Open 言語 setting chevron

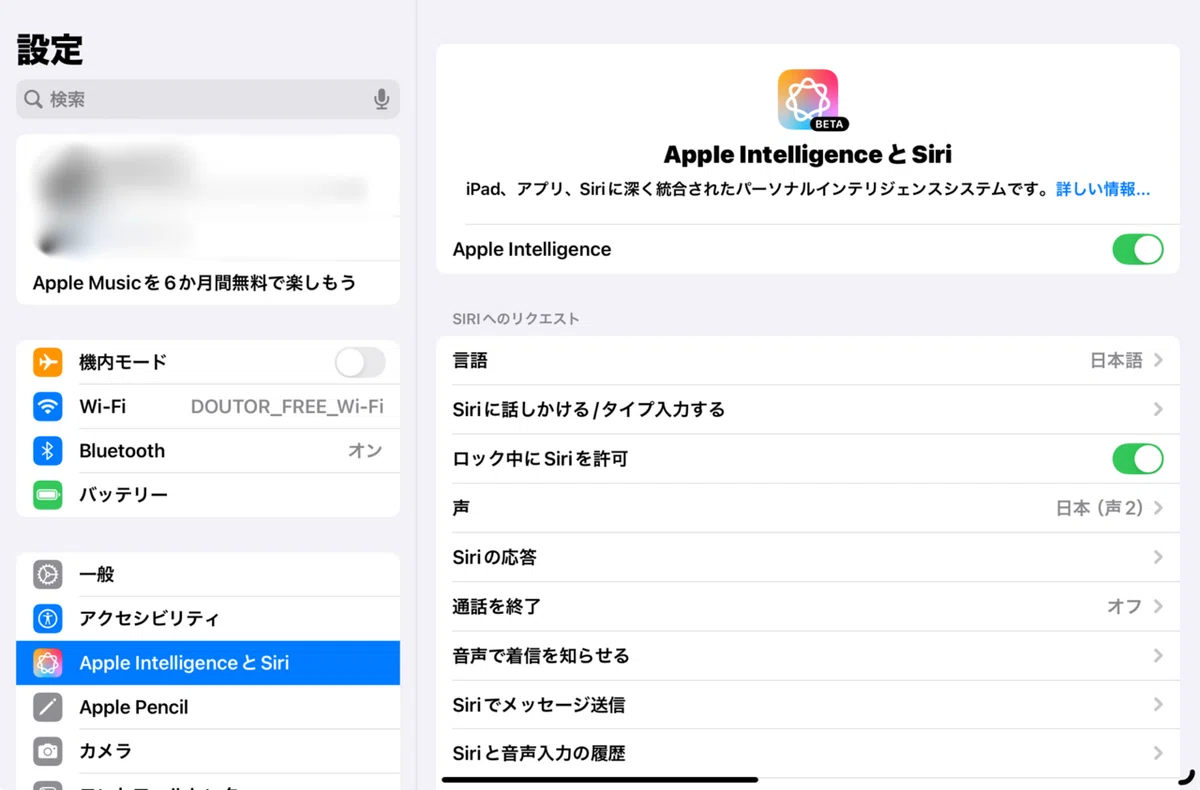1158,360
